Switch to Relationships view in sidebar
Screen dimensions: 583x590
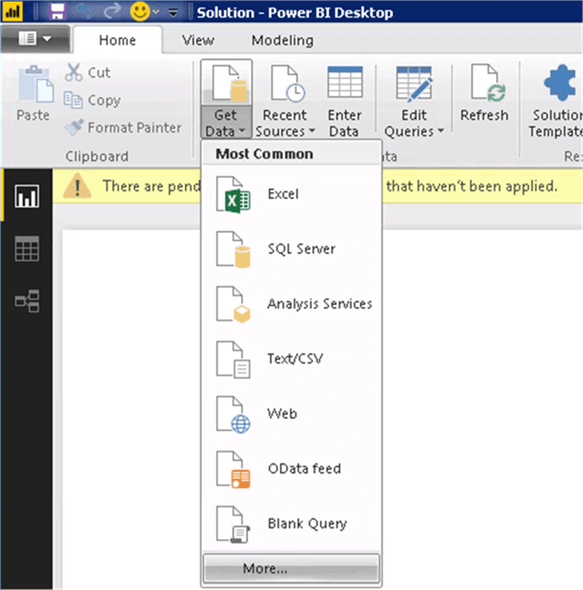coord(26,301)
